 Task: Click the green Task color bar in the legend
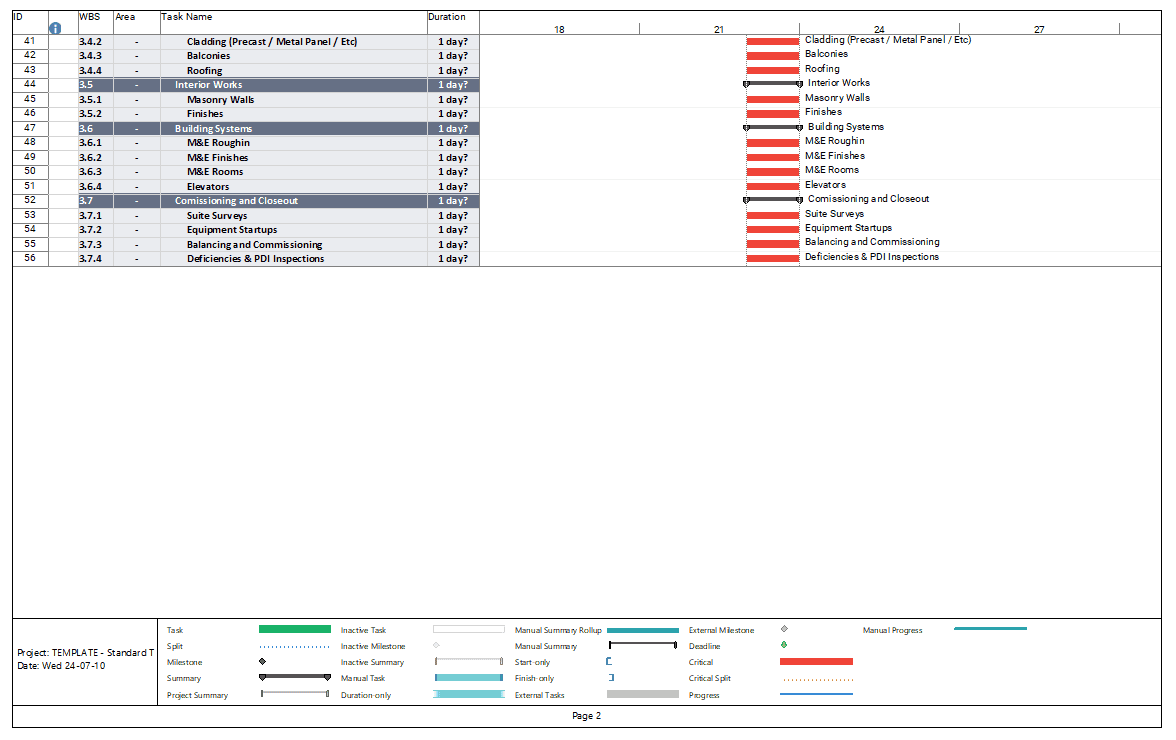(295, 630)
